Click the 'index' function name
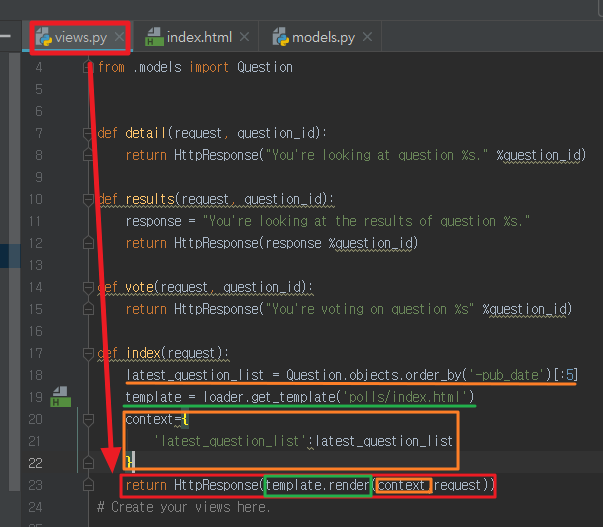This screenshot has height=527, width=603. pos(143,353)
